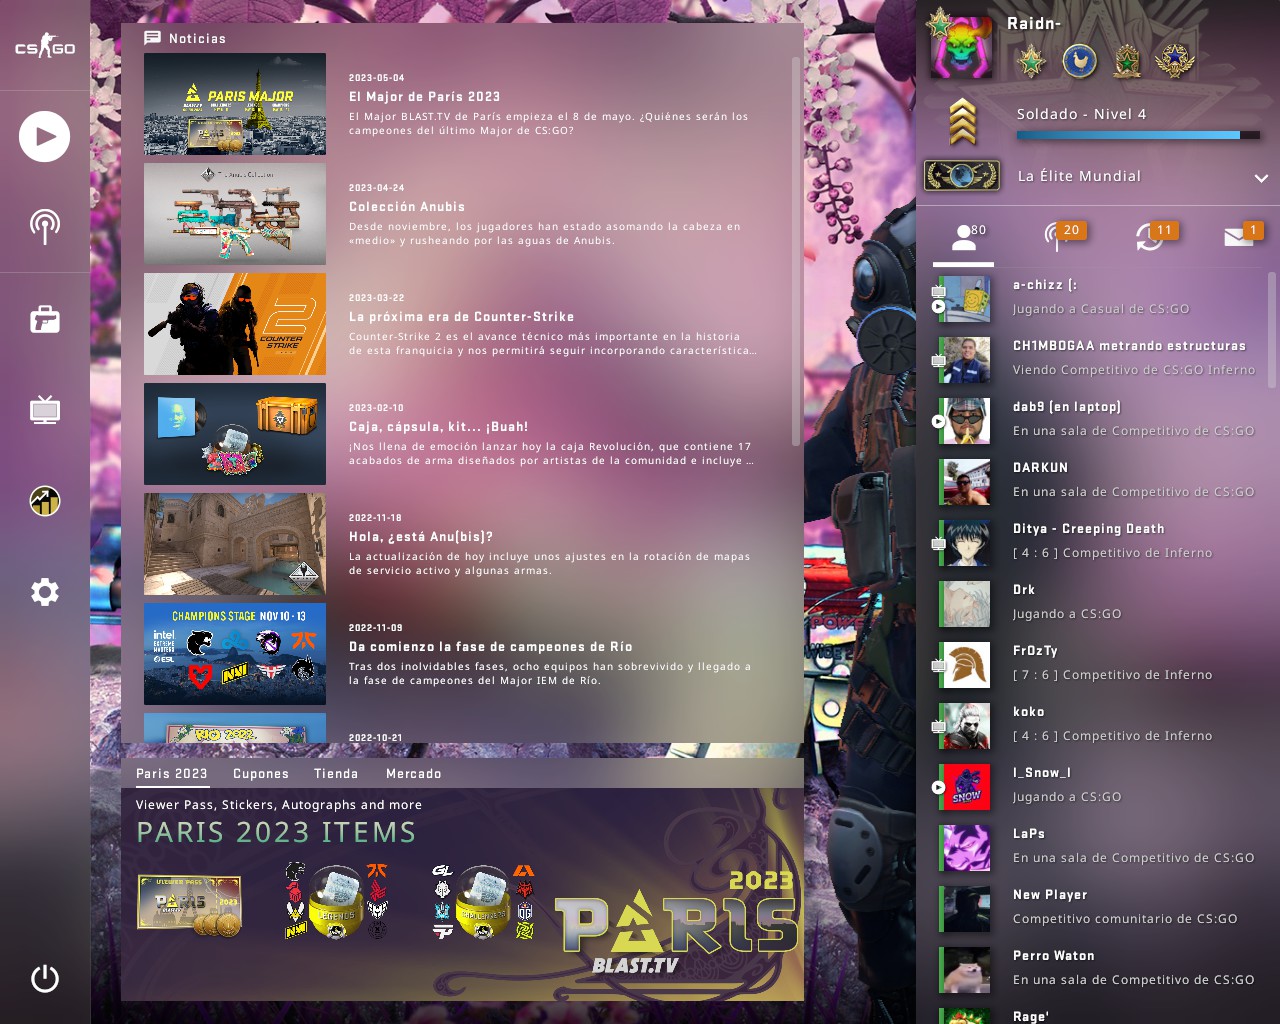This screenshot has width=1280, height=1024.
Task: Click a-chizz avatar picture
Action: (966, 299)
